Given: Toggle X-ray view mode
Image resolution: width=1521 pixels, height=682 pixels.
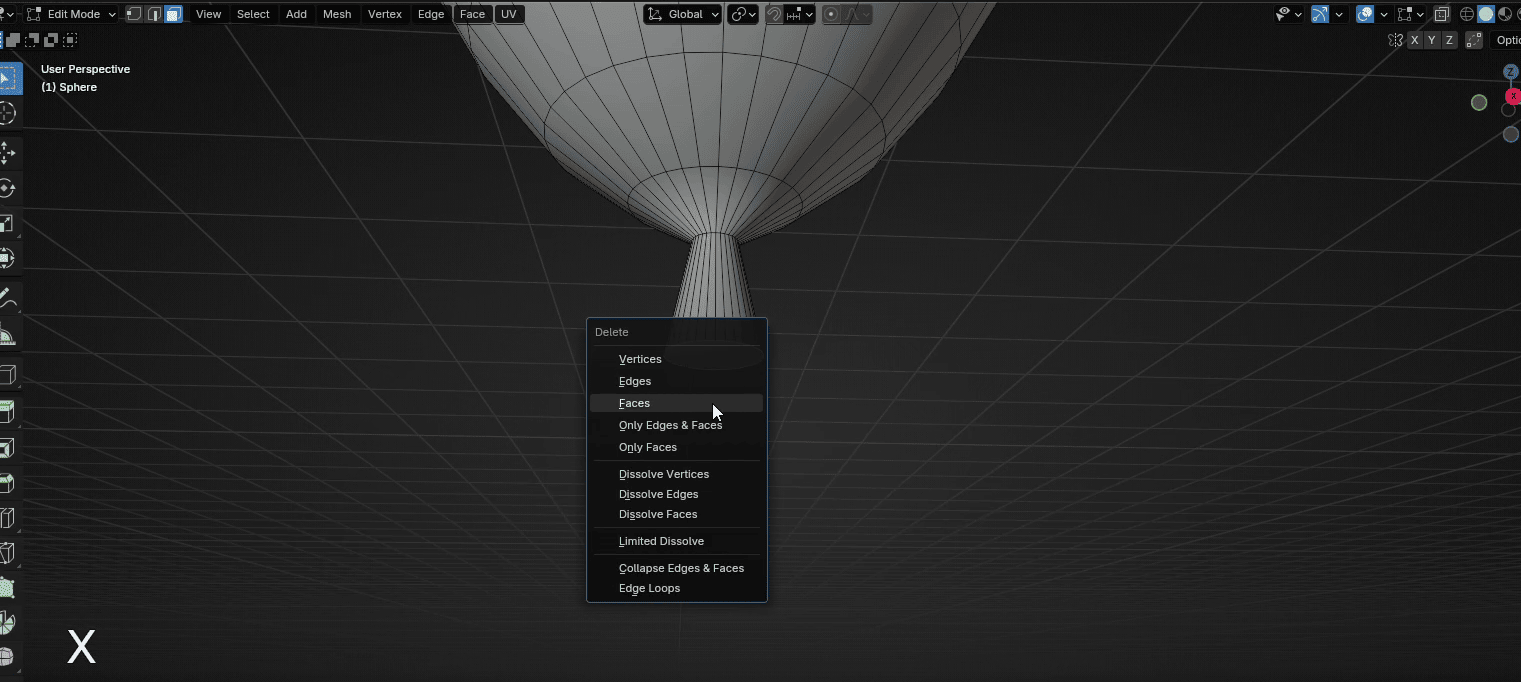Looking at the screenshot, I should tap(1441, 14).
